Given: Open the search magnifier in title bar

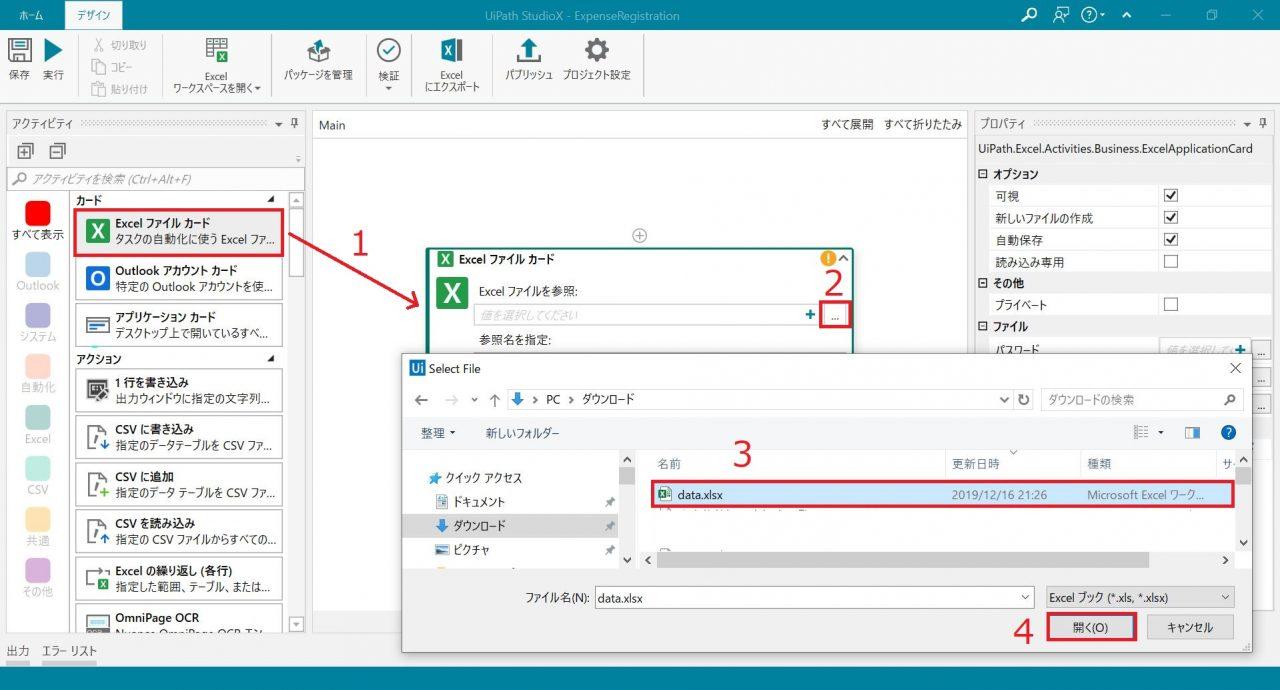Looking at the screenshot, I should coord(1029,15).
